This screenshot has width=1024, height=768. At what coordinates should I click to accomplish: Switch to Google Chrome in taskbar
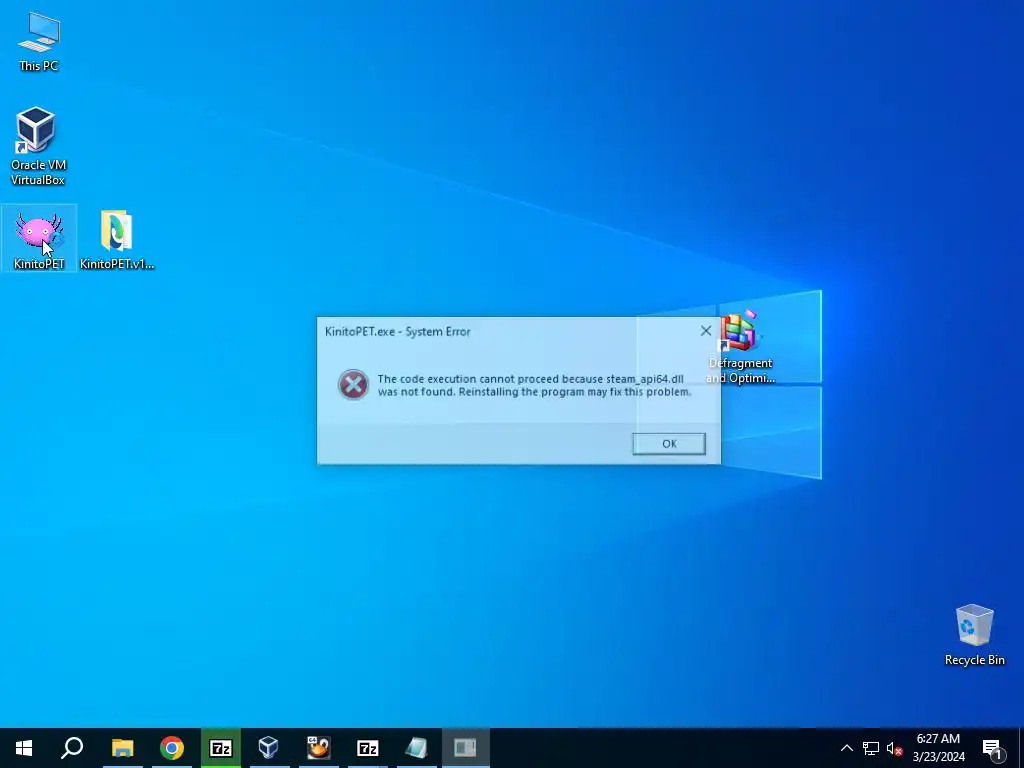[172, 748]
